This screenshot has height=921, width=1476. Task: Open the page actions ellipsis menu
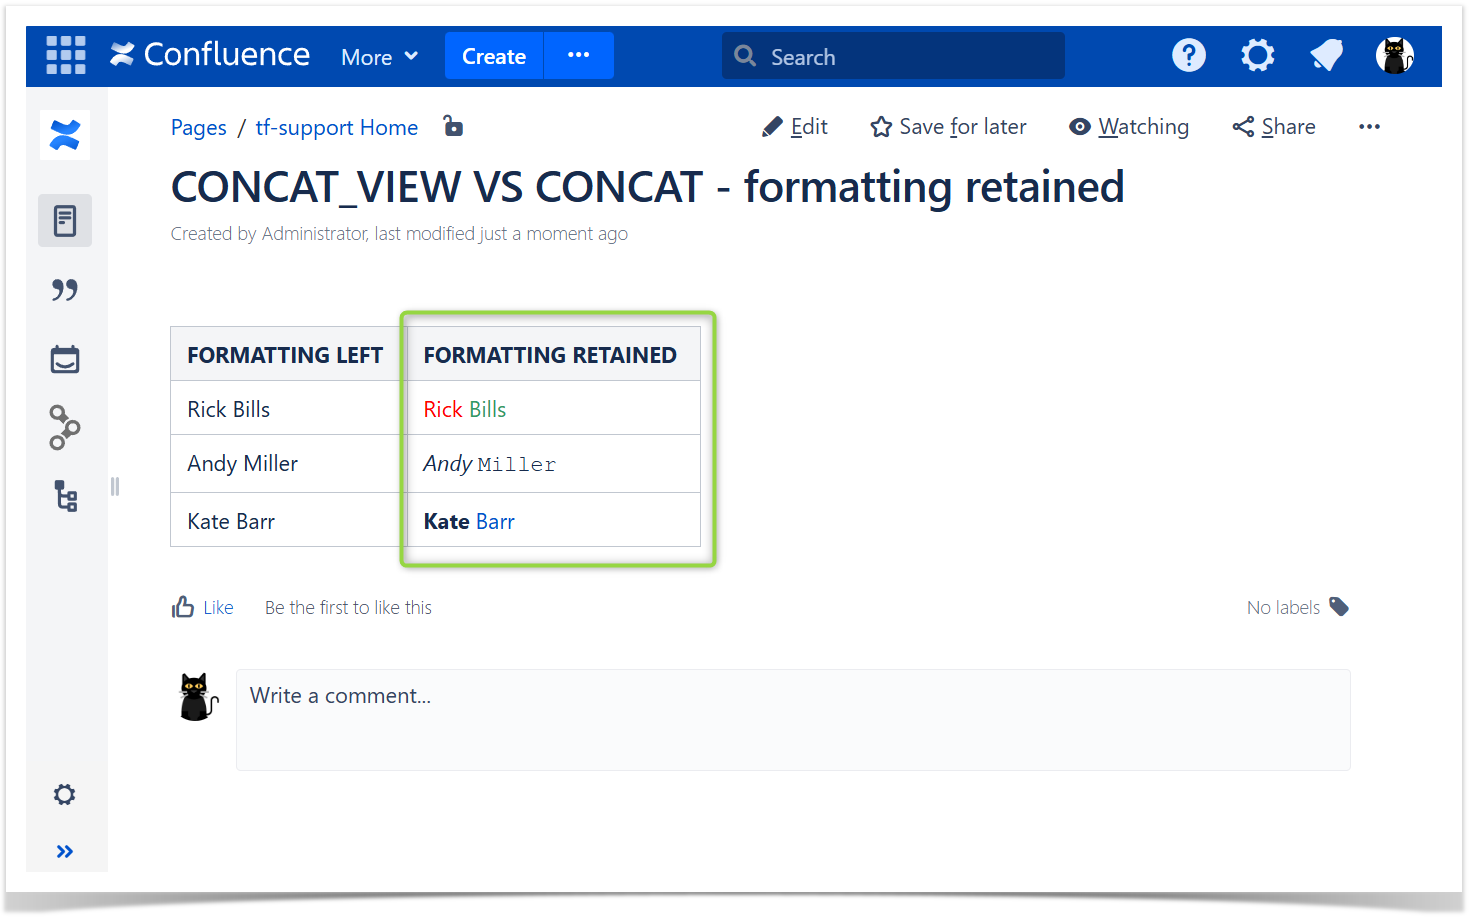coord(1369,127)
